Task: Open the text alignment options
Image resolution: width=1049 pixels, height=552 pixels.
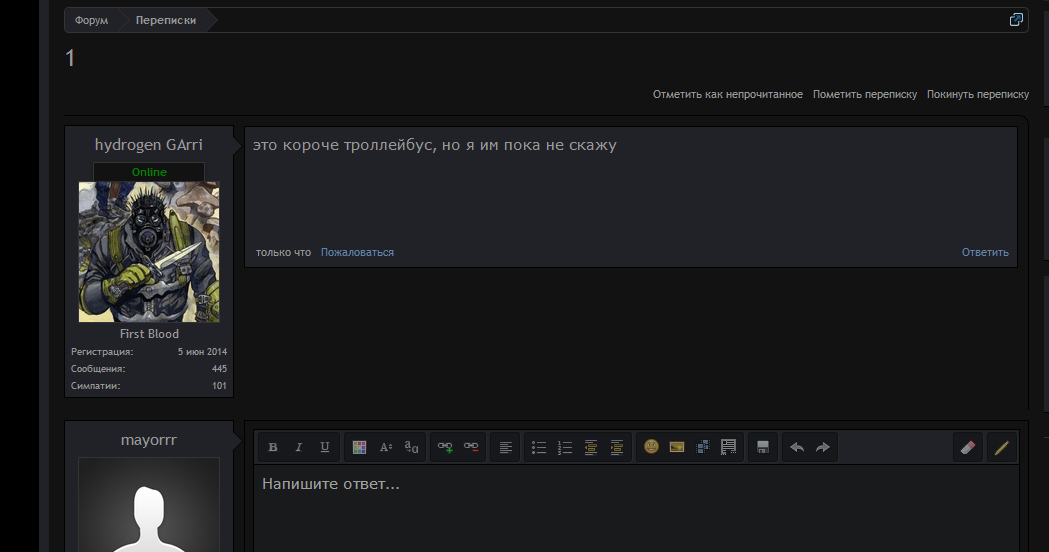Action: pyautogui.click(x=506, y=447)
